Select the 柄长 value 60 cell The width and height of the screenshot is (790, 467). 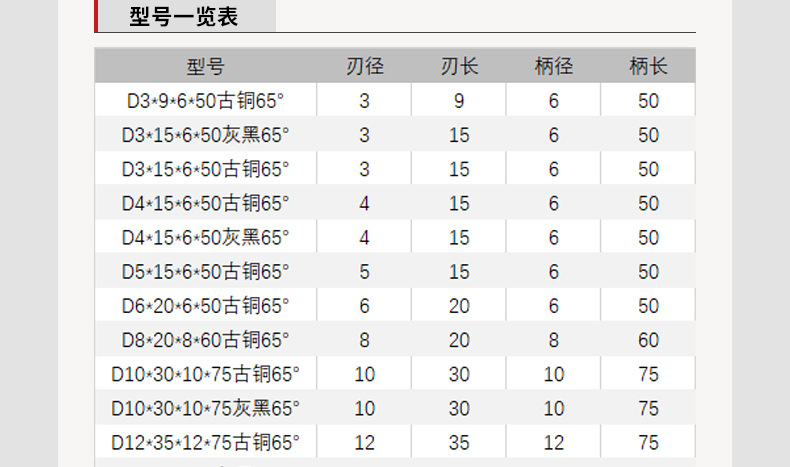click(x=648, y=340)
